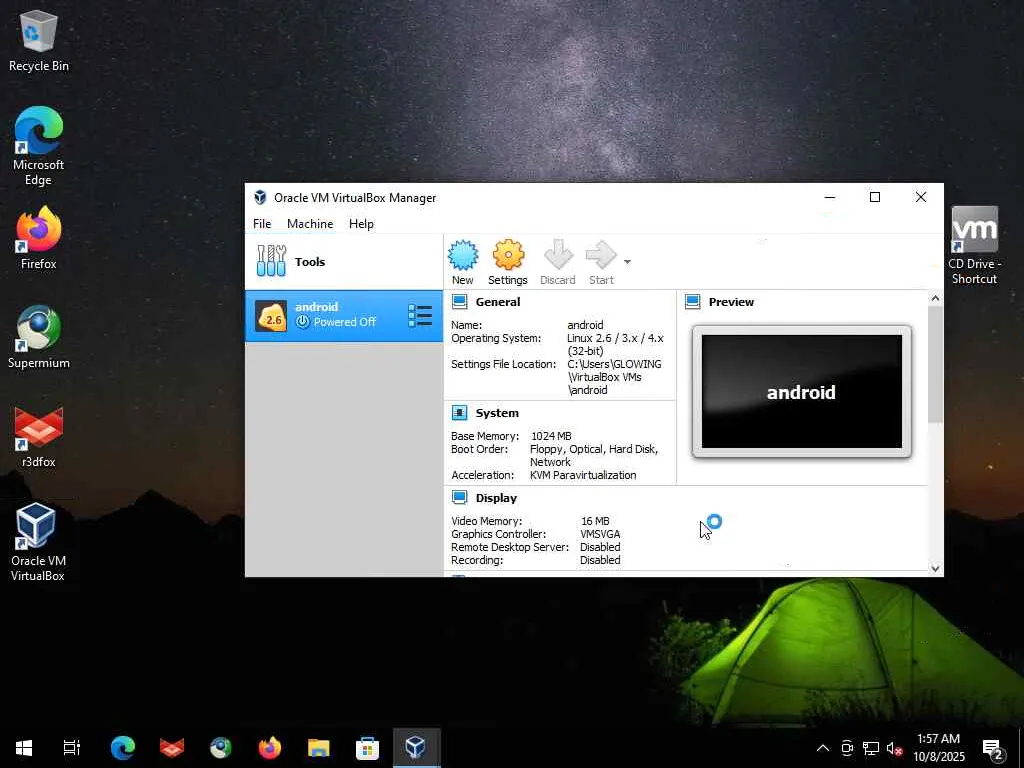The width and height of the screenshot is (1024, 768).
Task: Select the r3dfox desktop shortcut
Action: tap(39, 436)
